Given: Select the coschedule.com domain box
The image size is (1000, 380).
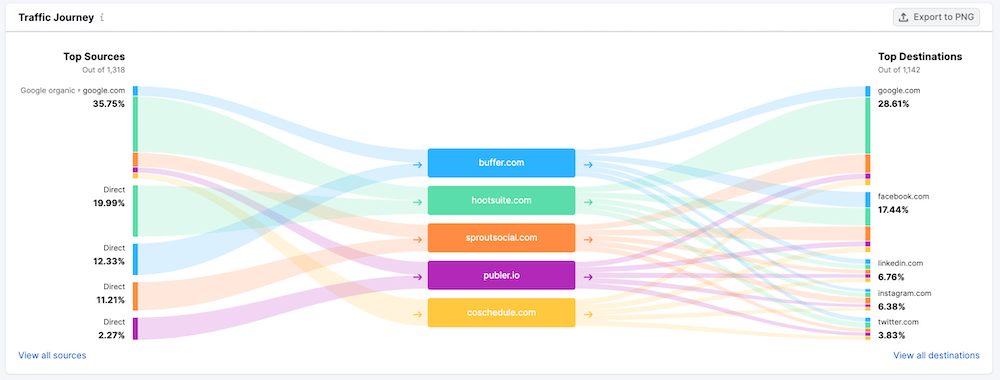Looking at the screenshot, I should point(501,313).
